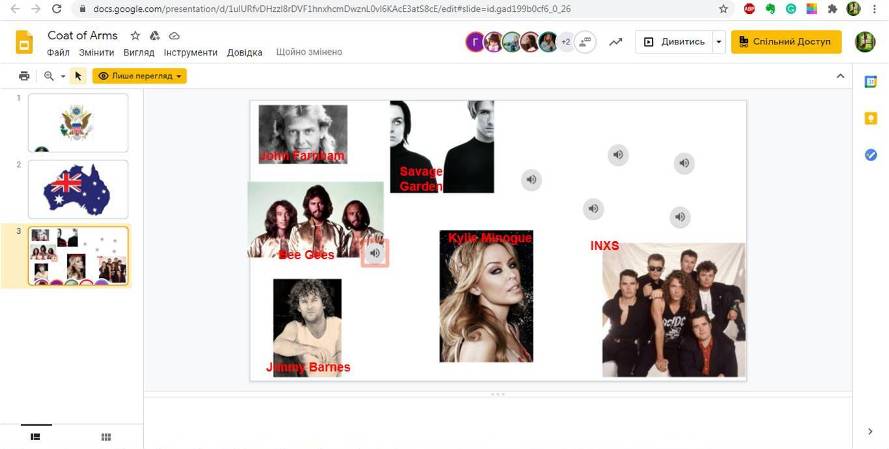Click the INXS text label
This screenshot has width=889, height=449.
pyautogui.click(x=604, y=246)
